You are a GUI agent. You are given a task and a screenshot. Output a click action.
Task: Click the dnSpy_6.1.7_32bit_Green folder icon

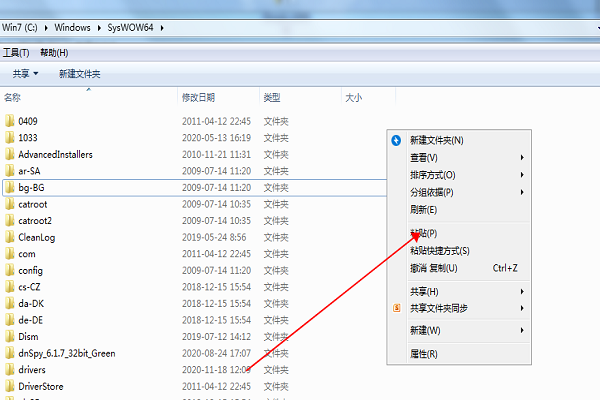pyautogui.click(x=9, y=353)
